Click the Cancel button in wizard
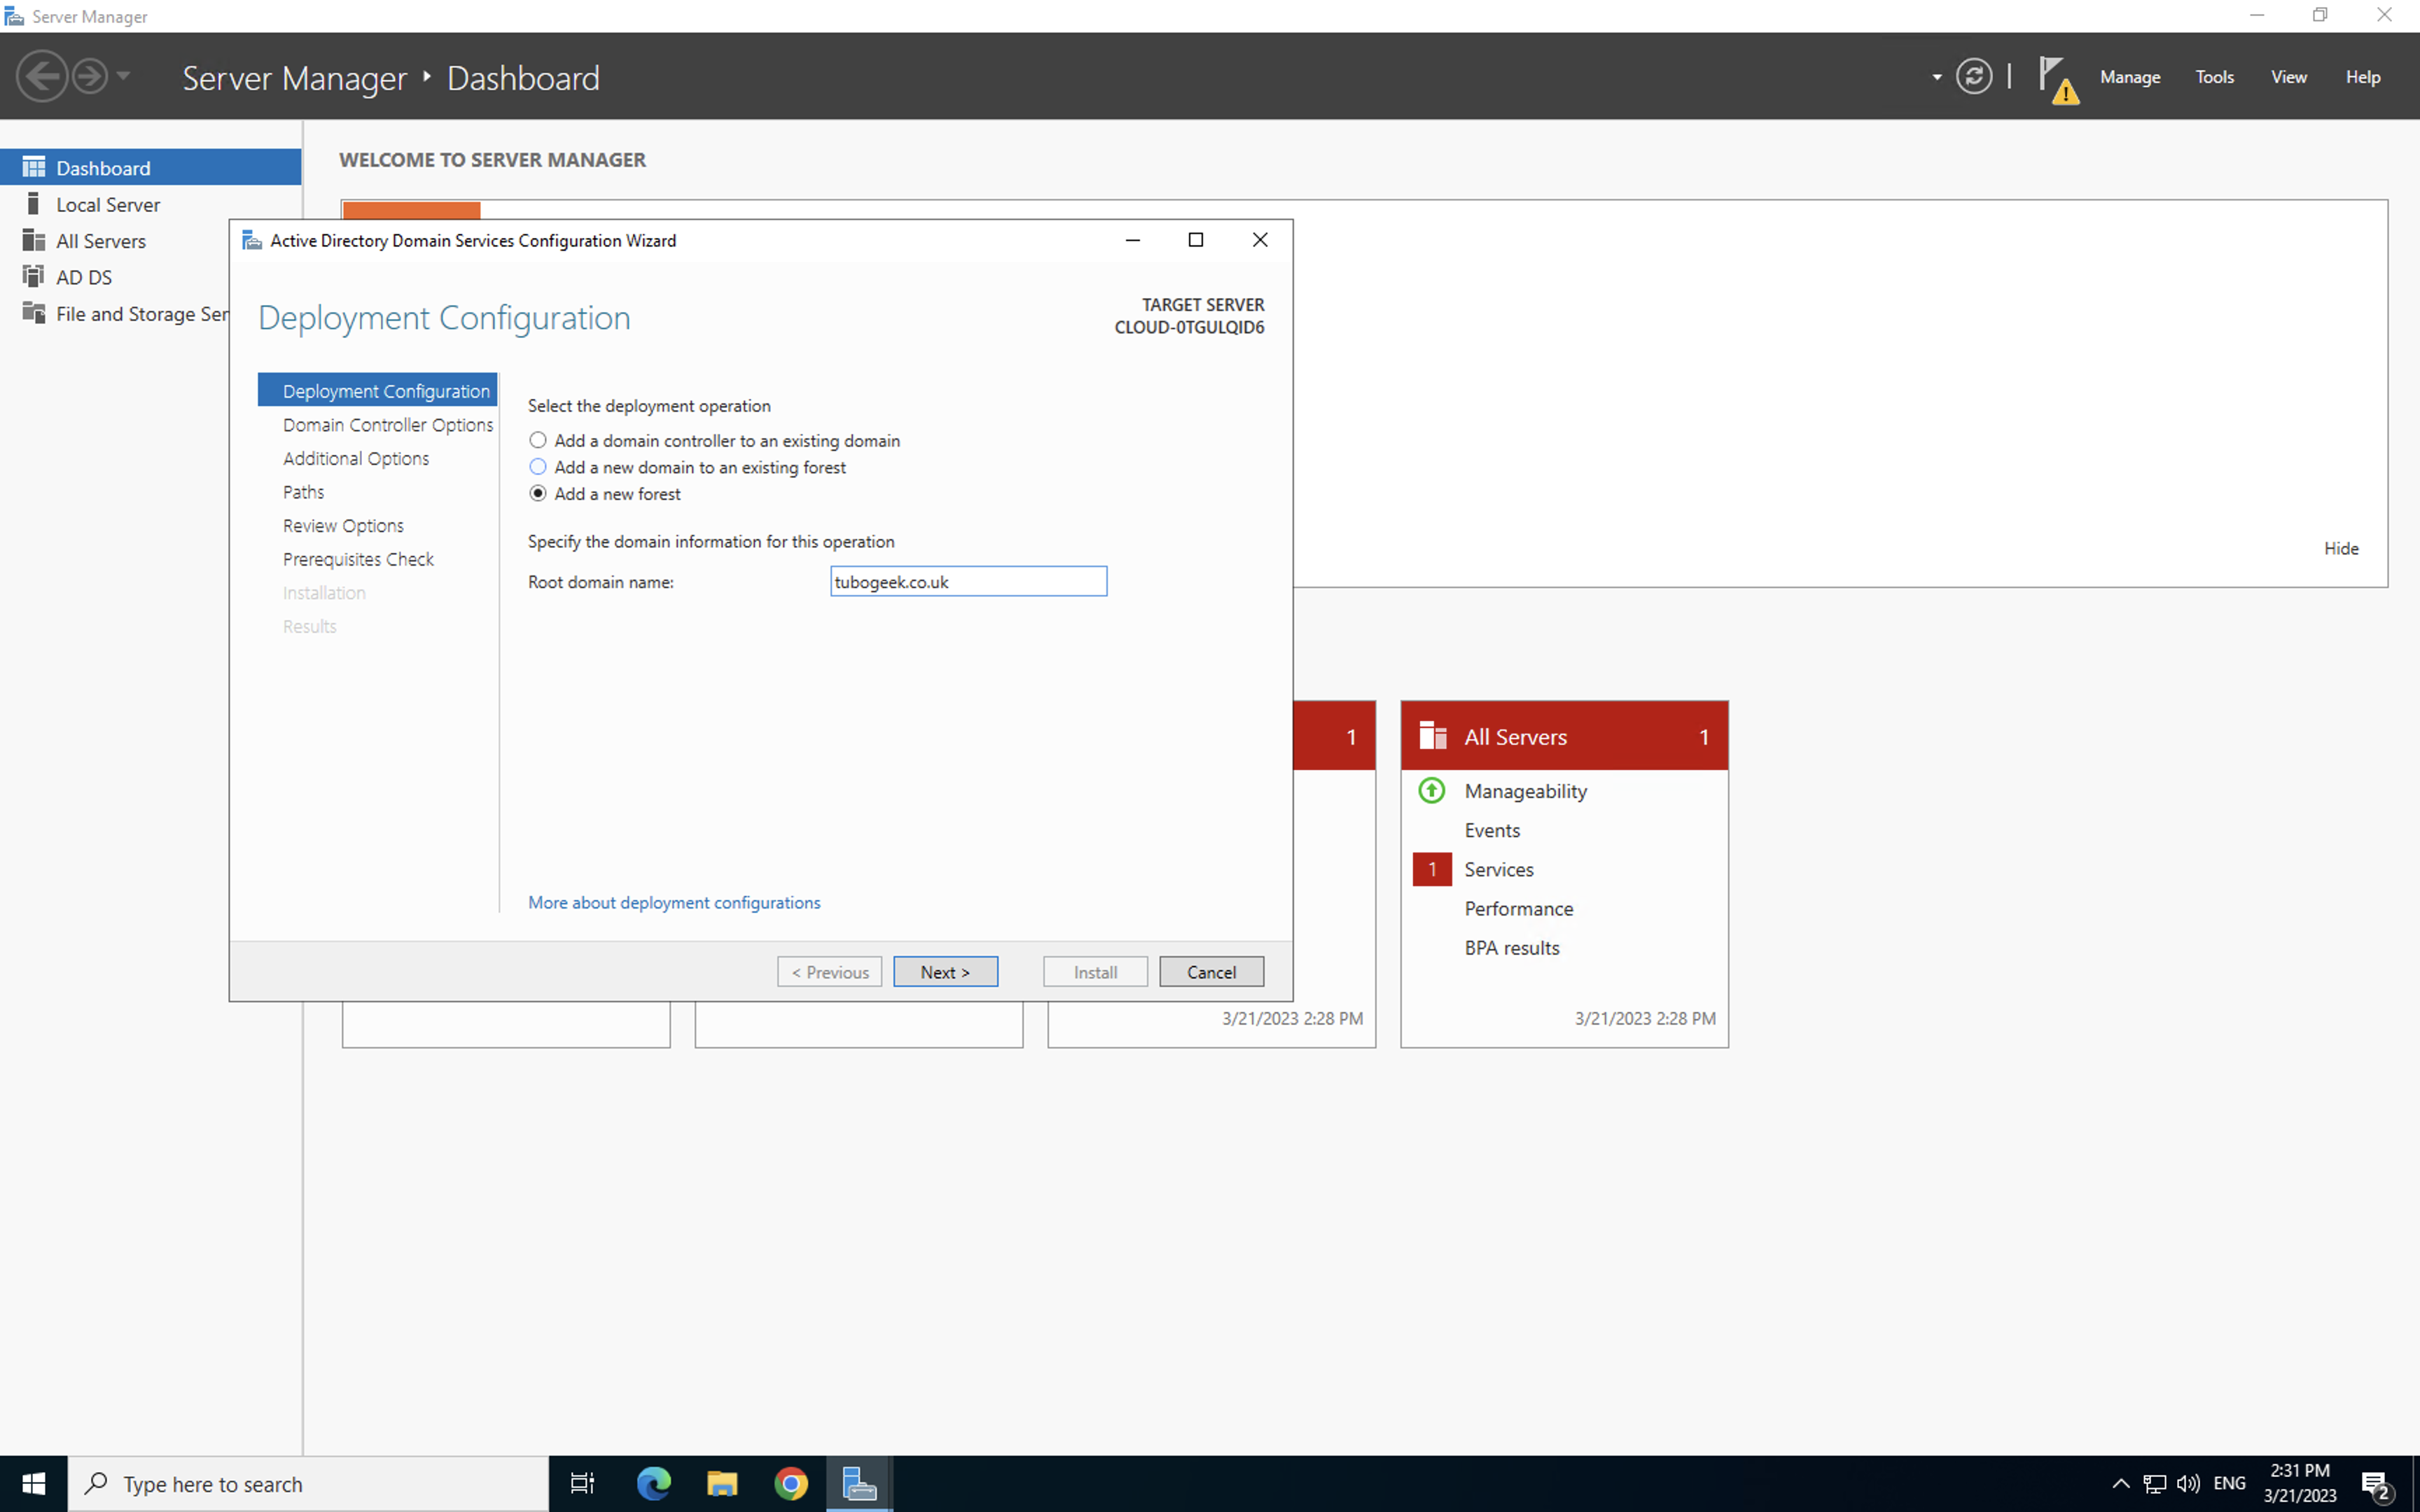The width and height of the screenshot is (2420, 1512). pyautogui.click(x=1211, y=971)
